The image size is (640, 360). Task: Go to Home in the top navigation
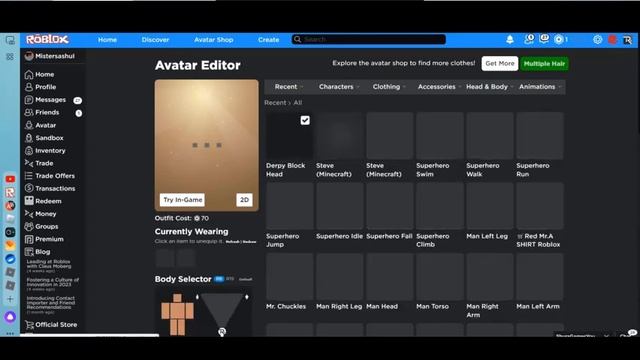point(107,40)
